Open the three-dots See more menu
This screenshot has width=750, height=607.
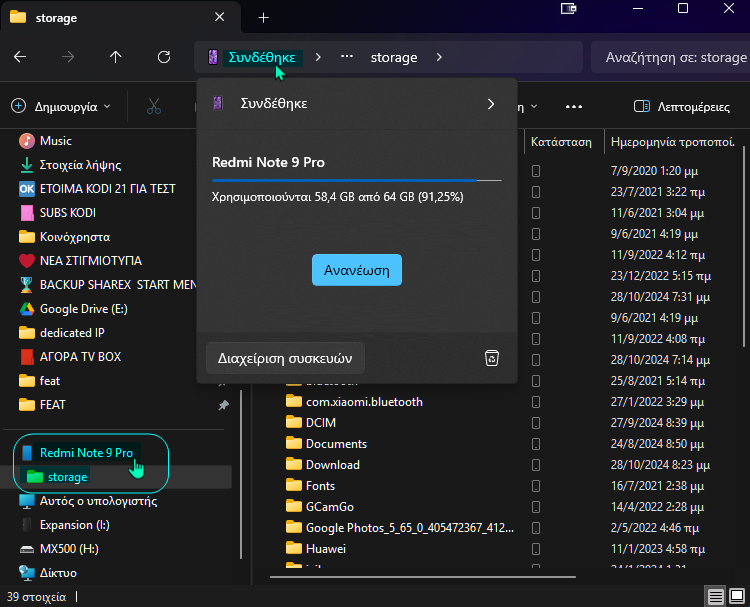click(x=574, y=106)
